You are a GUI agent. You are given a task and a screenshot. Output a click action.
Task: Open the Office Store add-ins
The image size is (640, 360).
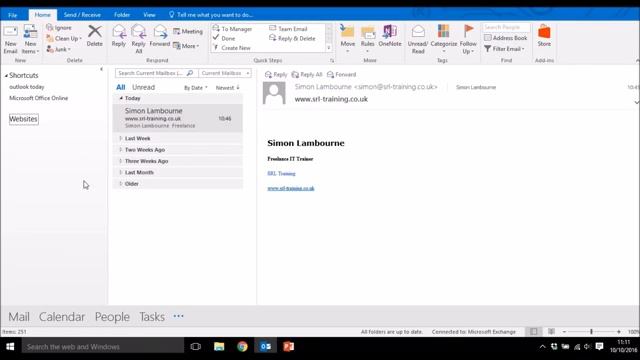544,36
